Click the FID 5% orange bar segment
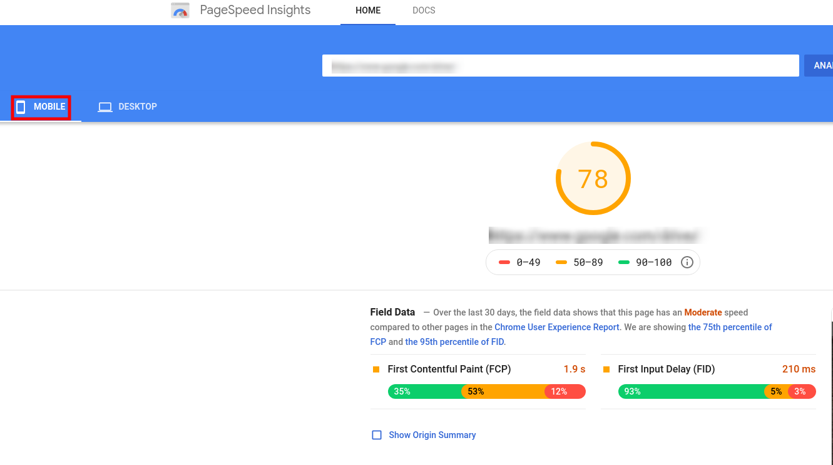Viewport: 833px width, 465px height. coord(776,392)
